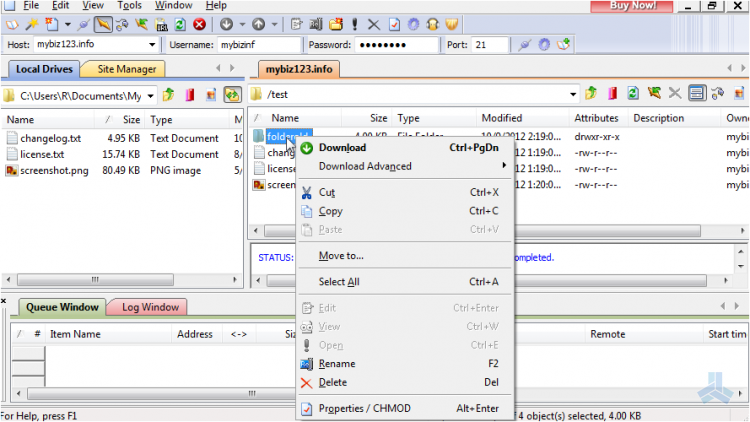
Task: Click the Download arrow toolbar icon
Action: coord(226,24)
